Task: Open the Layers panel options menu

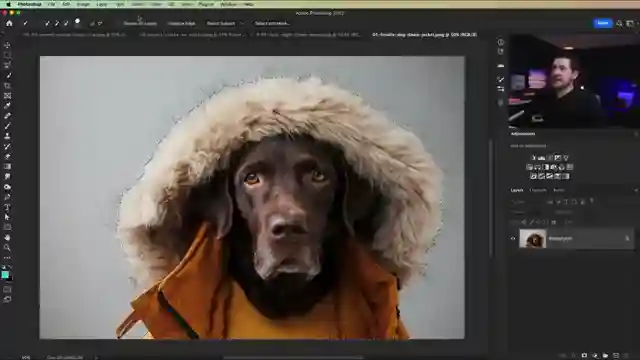Action: (x=636, y=190)
